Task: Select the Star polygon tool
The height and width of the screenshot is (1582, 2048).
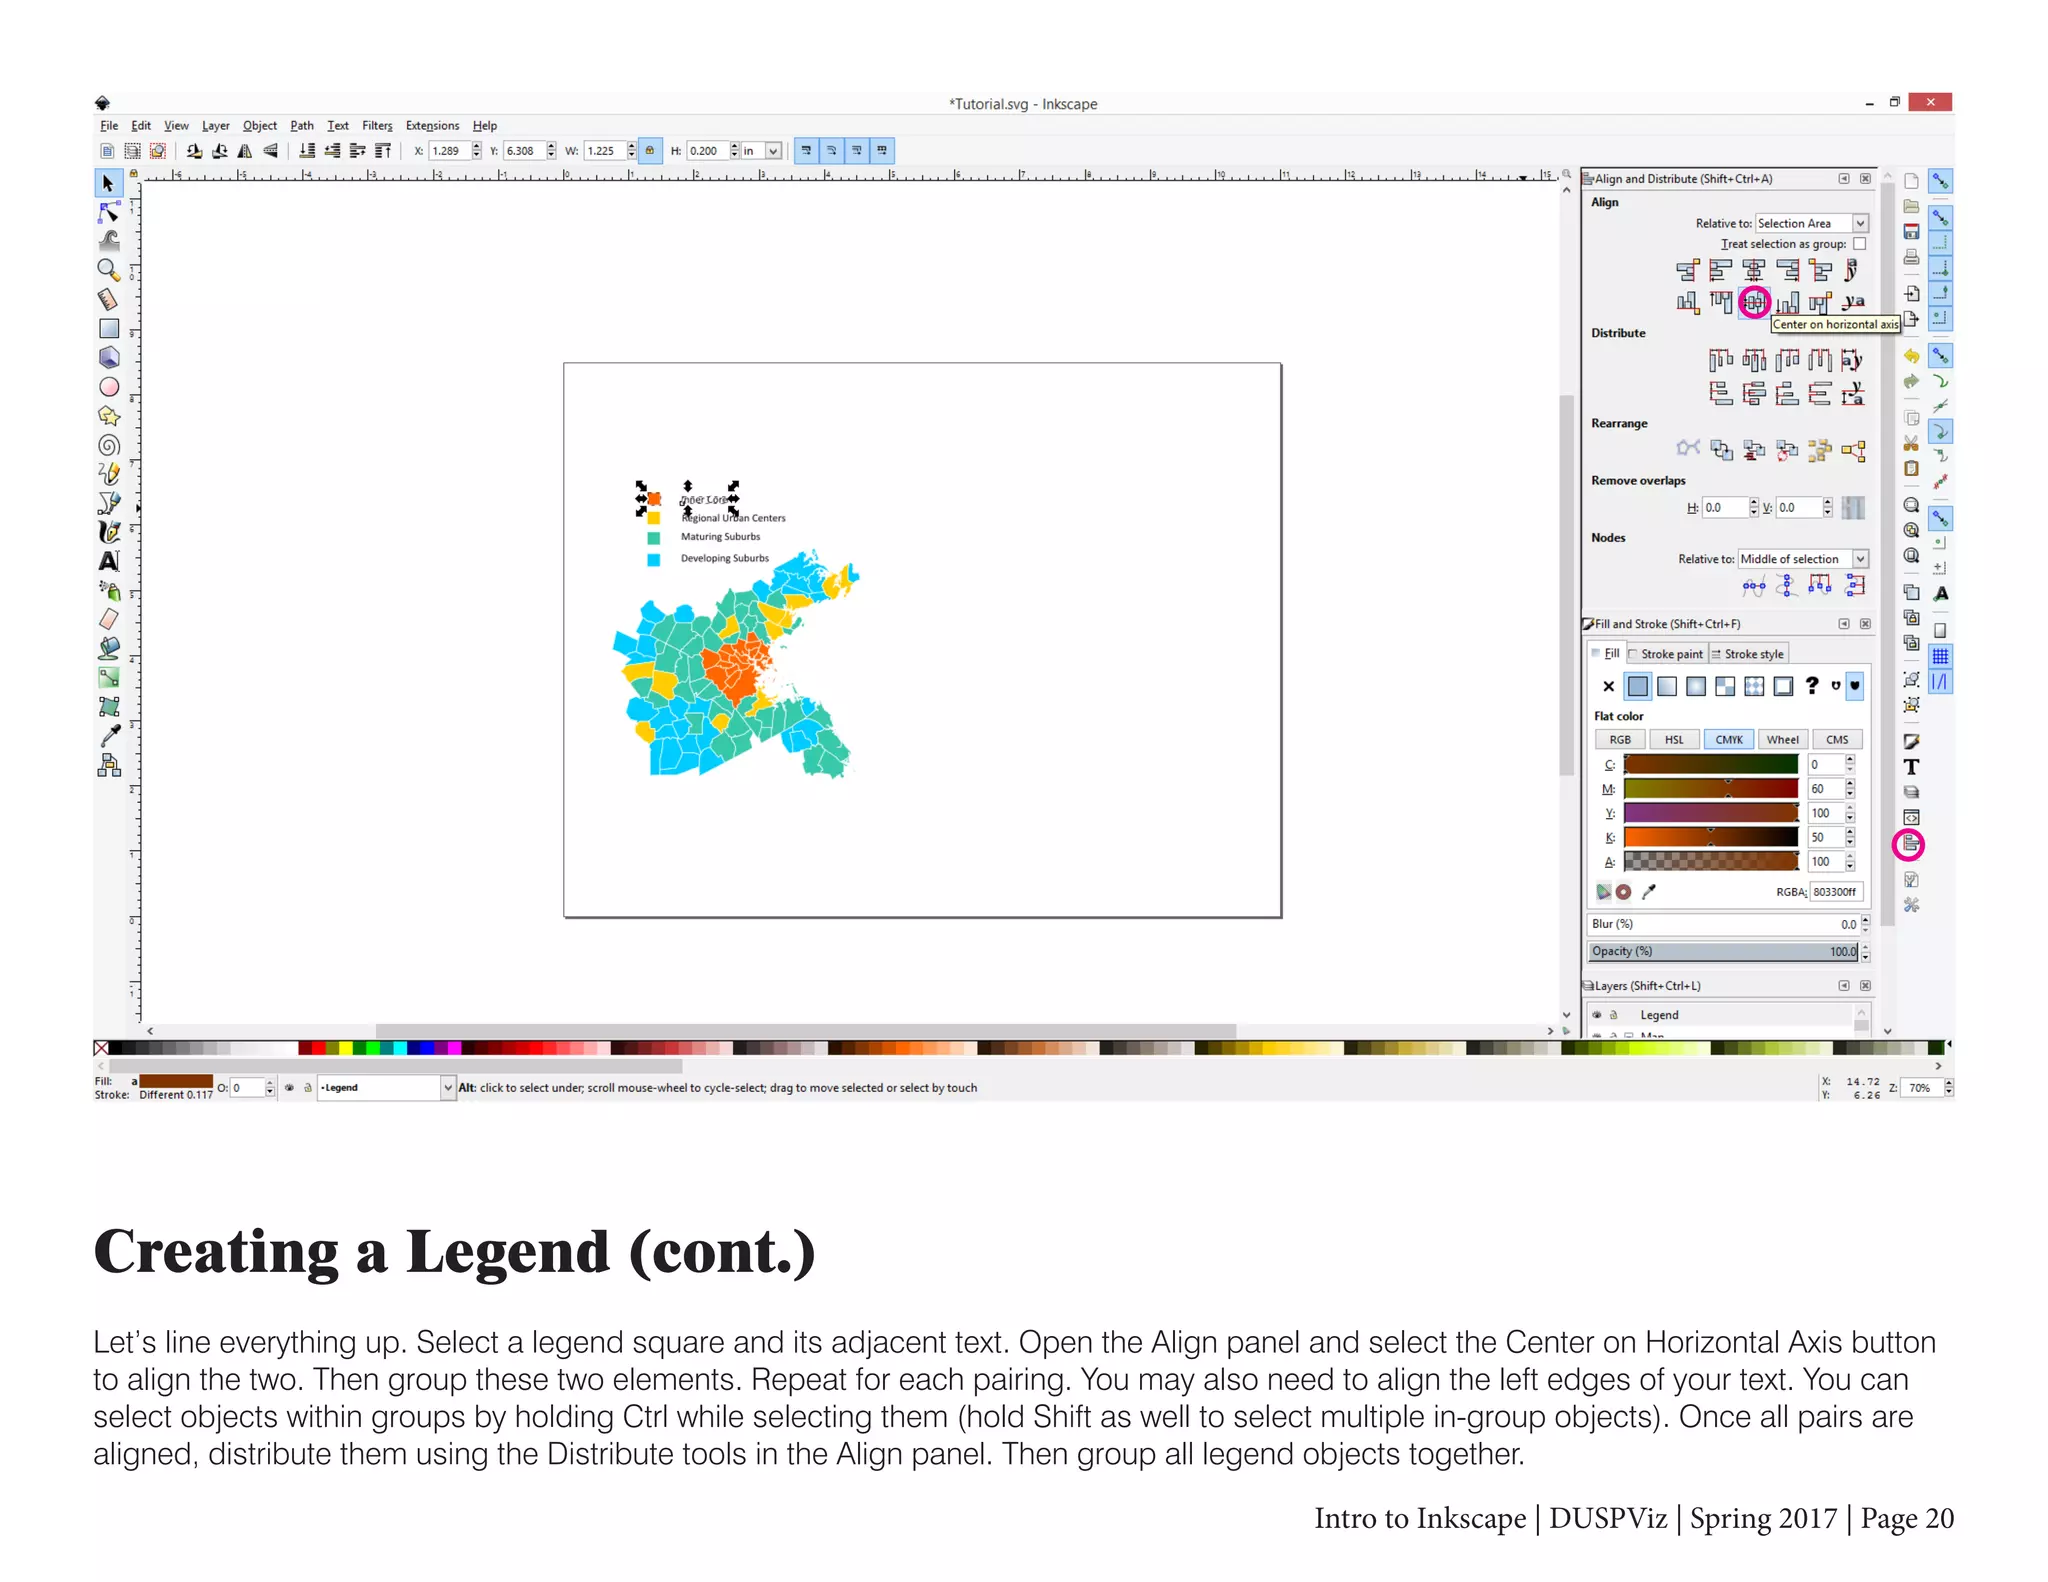Action: click(108, 416)
